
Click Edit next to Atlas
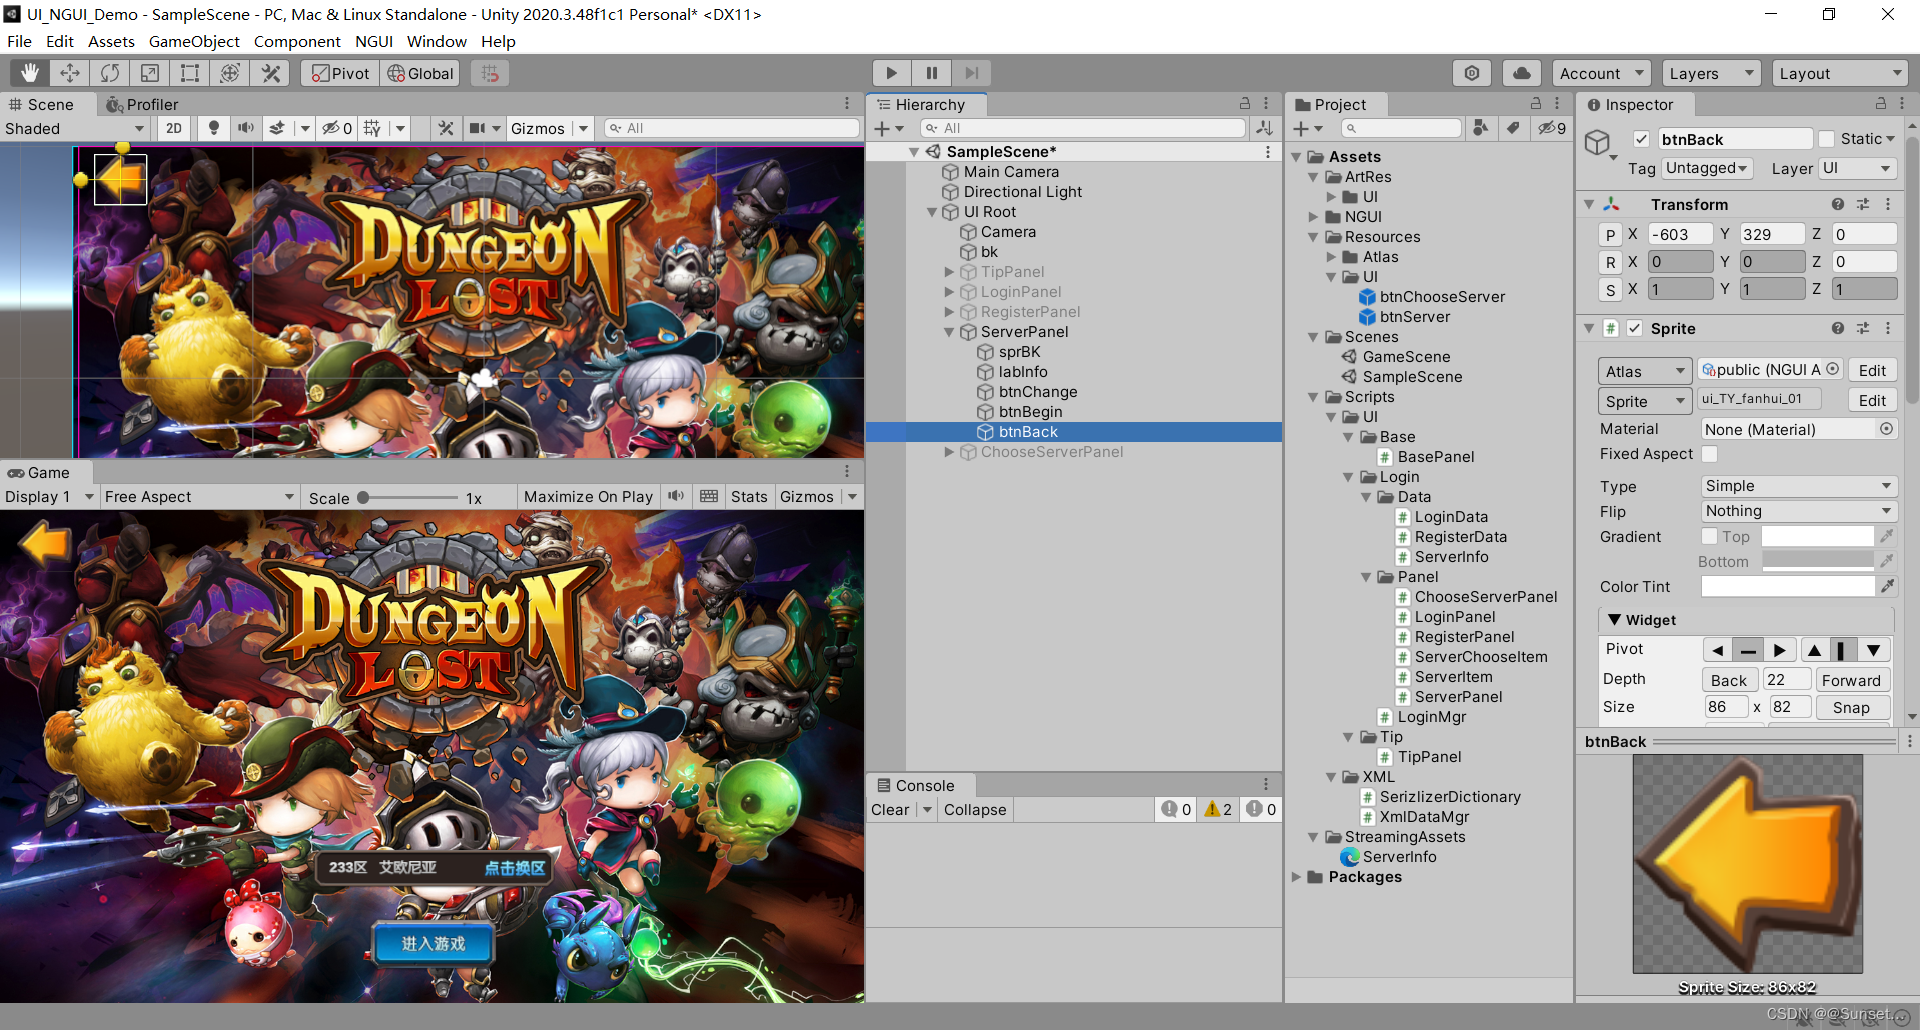[1872, 370]
